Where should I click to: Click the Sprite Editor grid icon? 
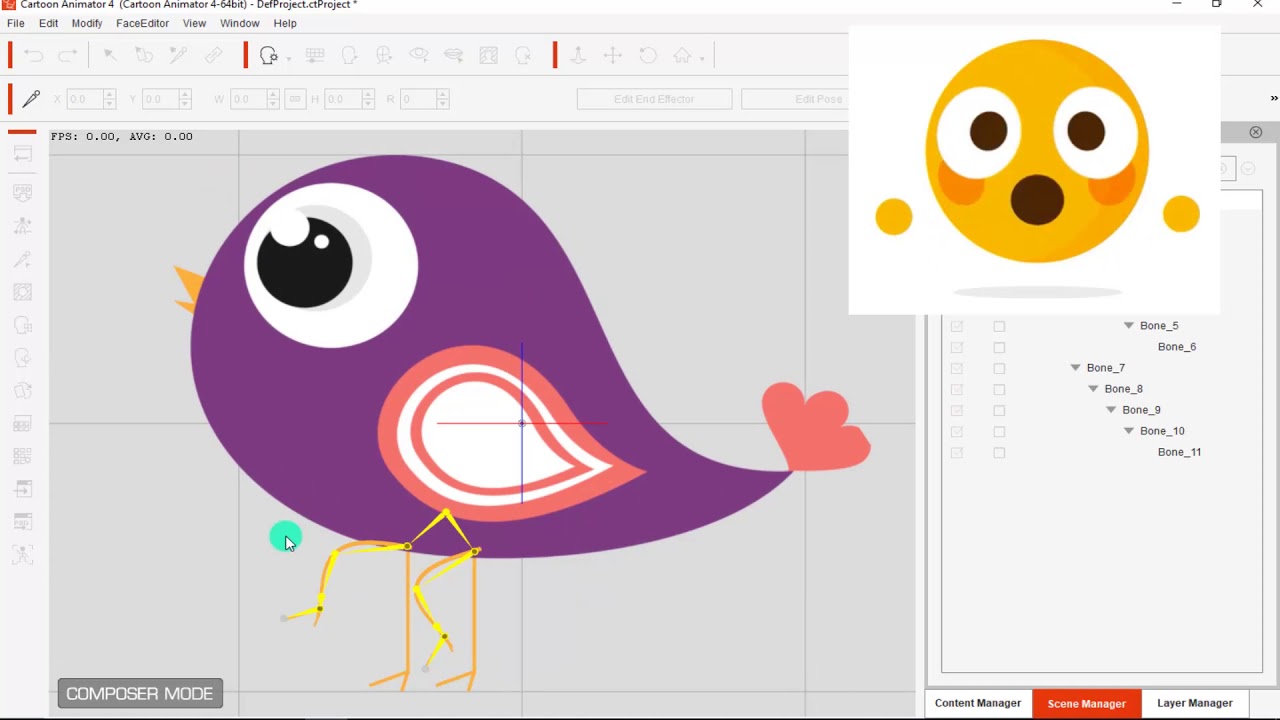tap(315, 56)
